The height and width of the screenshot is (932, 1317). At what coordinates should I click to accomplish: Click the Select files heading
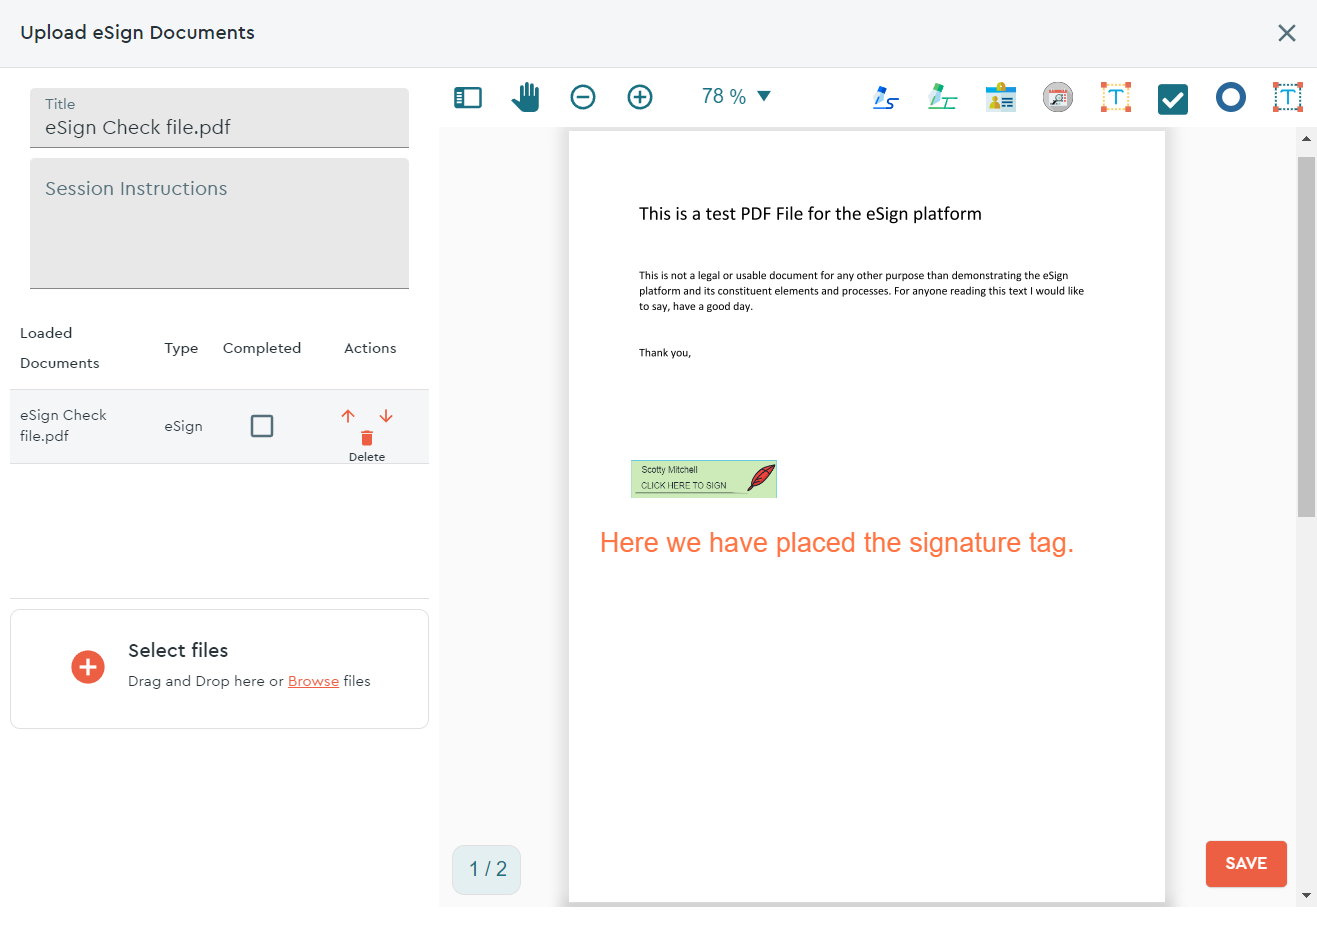[x=178, y=650]
